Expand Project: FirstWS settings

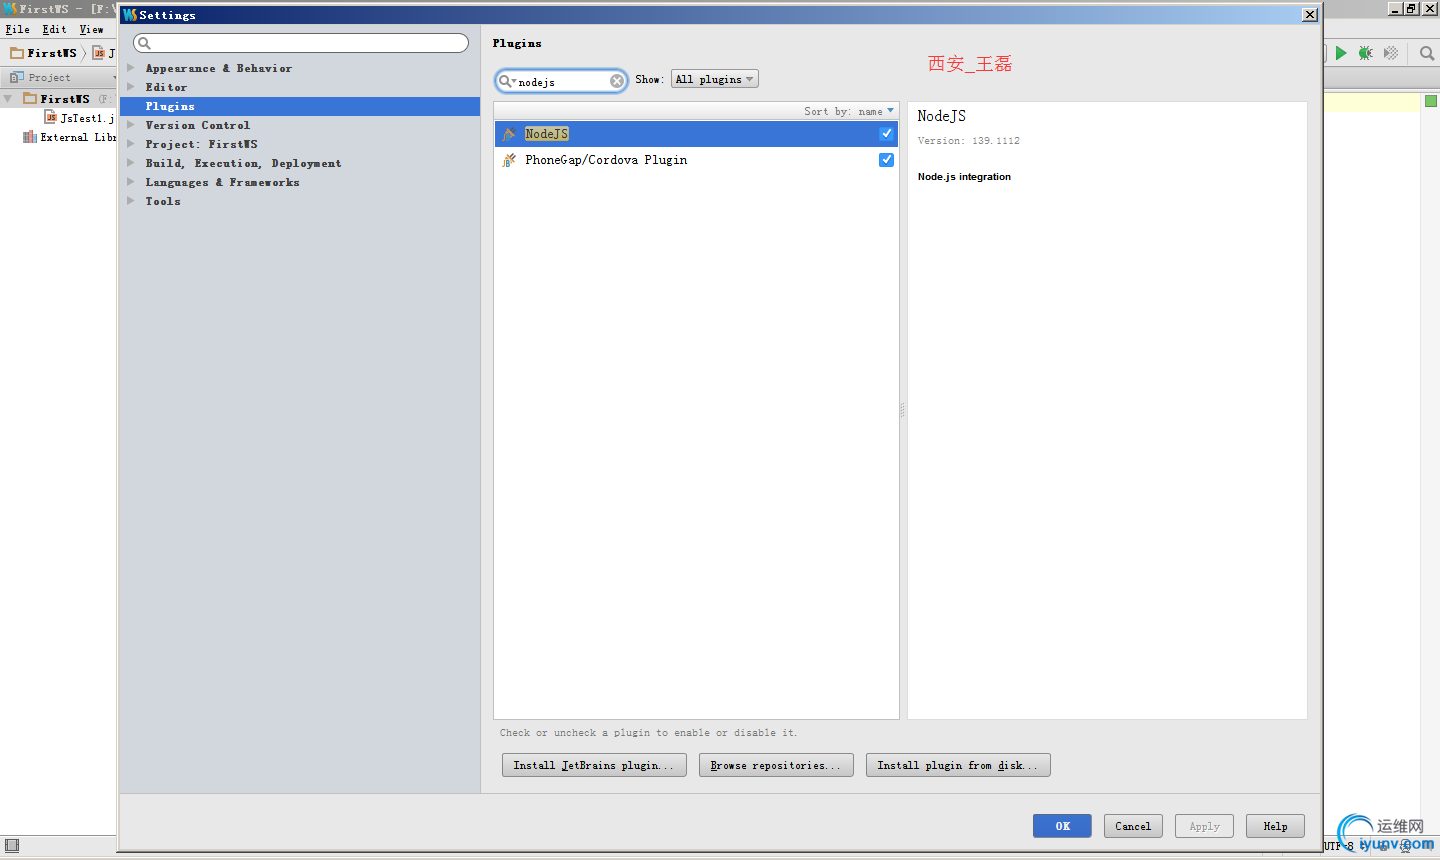[130, 144]
